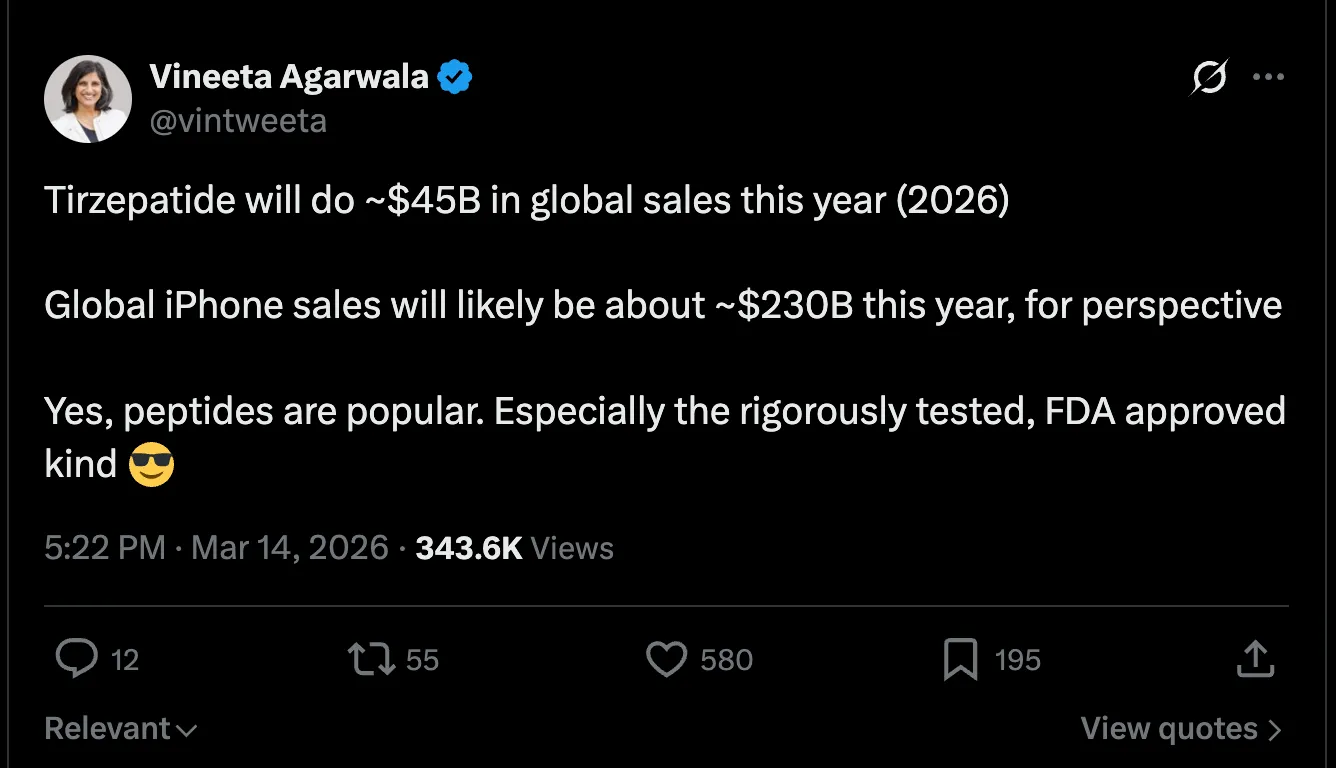
Task: Click the 343.6K Views count
Action: point(514,548)
